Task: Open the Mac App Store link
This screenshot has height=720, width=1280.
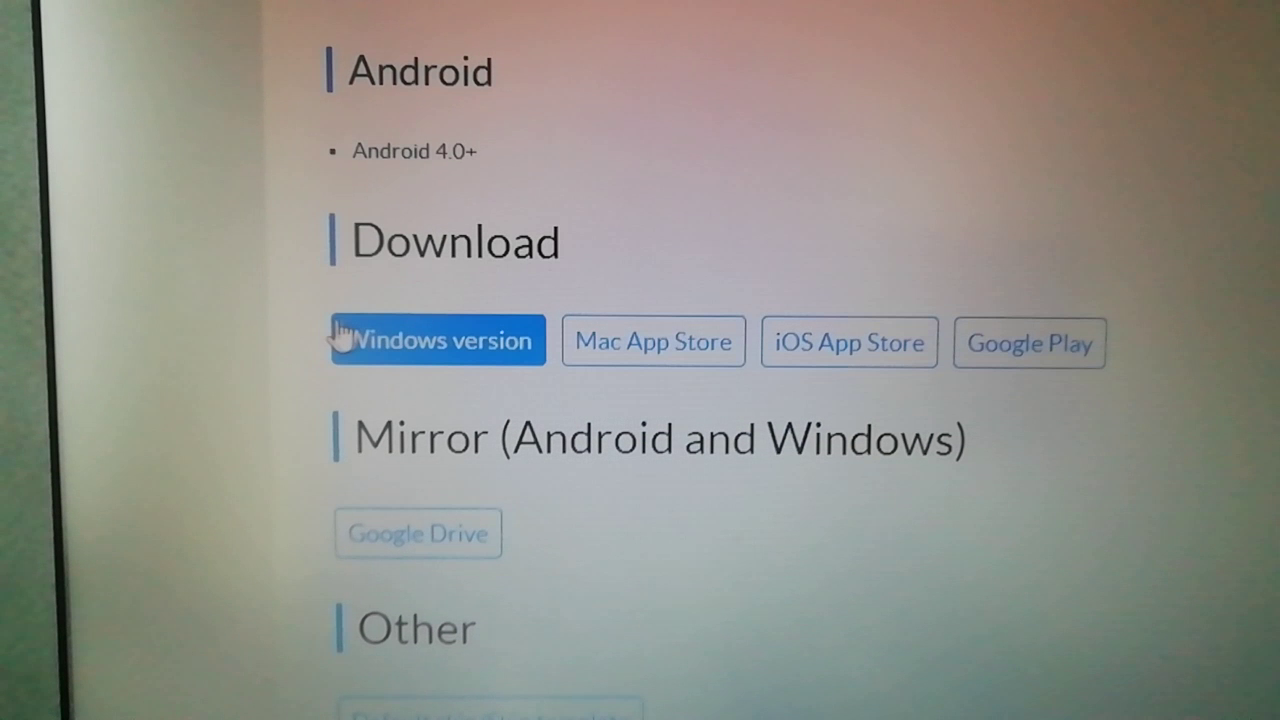Action: tap(653, 341)
